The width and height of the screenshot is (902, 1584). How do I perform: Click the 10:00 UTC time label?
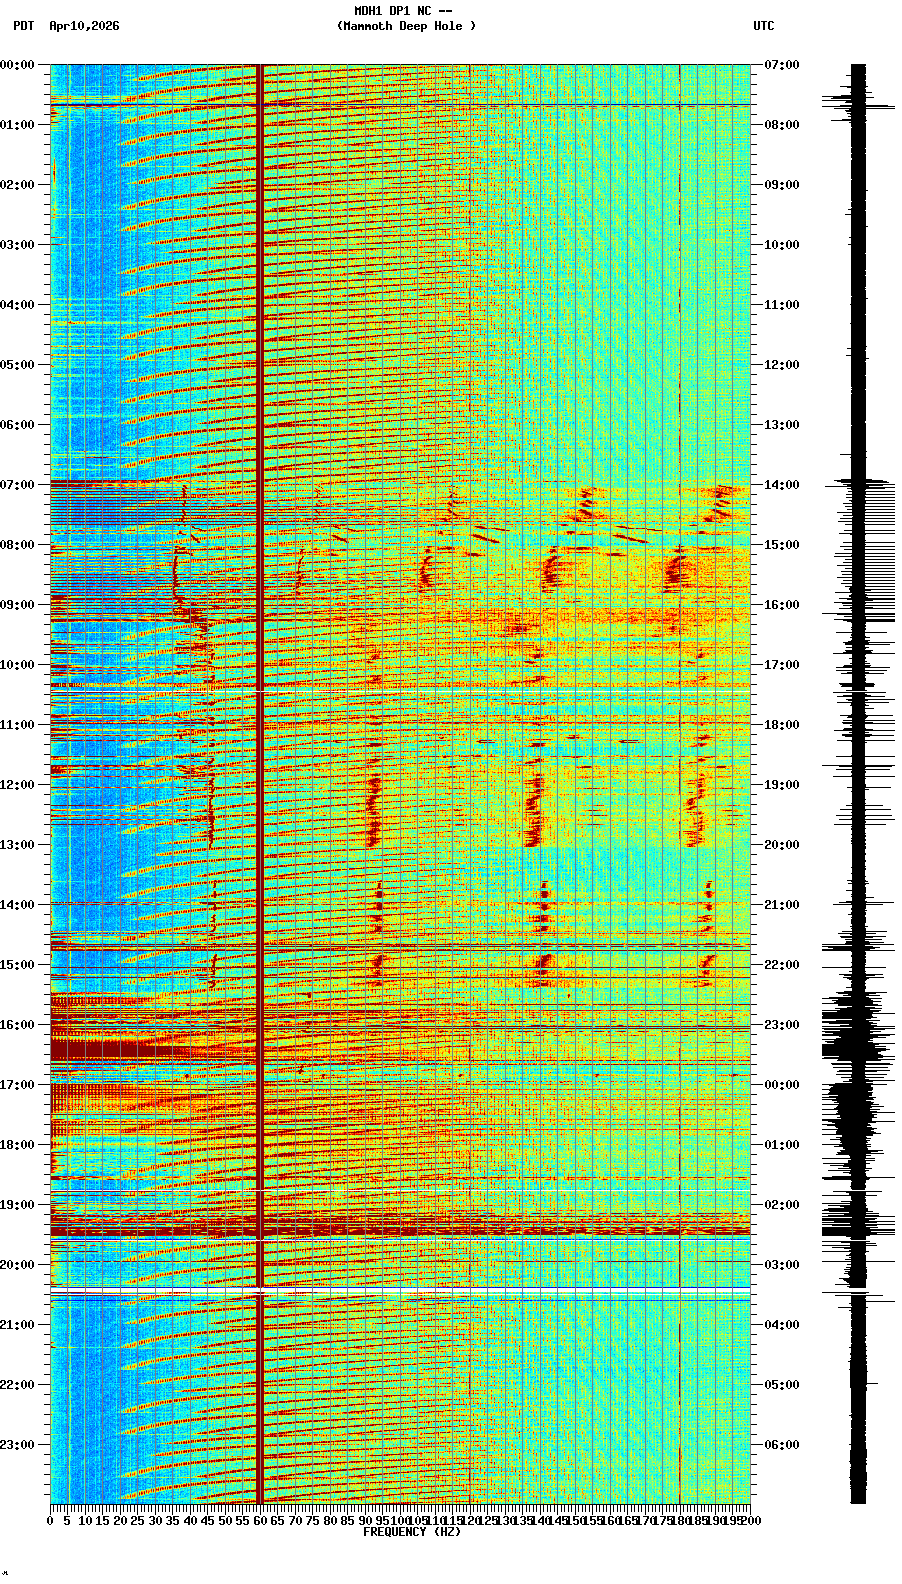782,245
